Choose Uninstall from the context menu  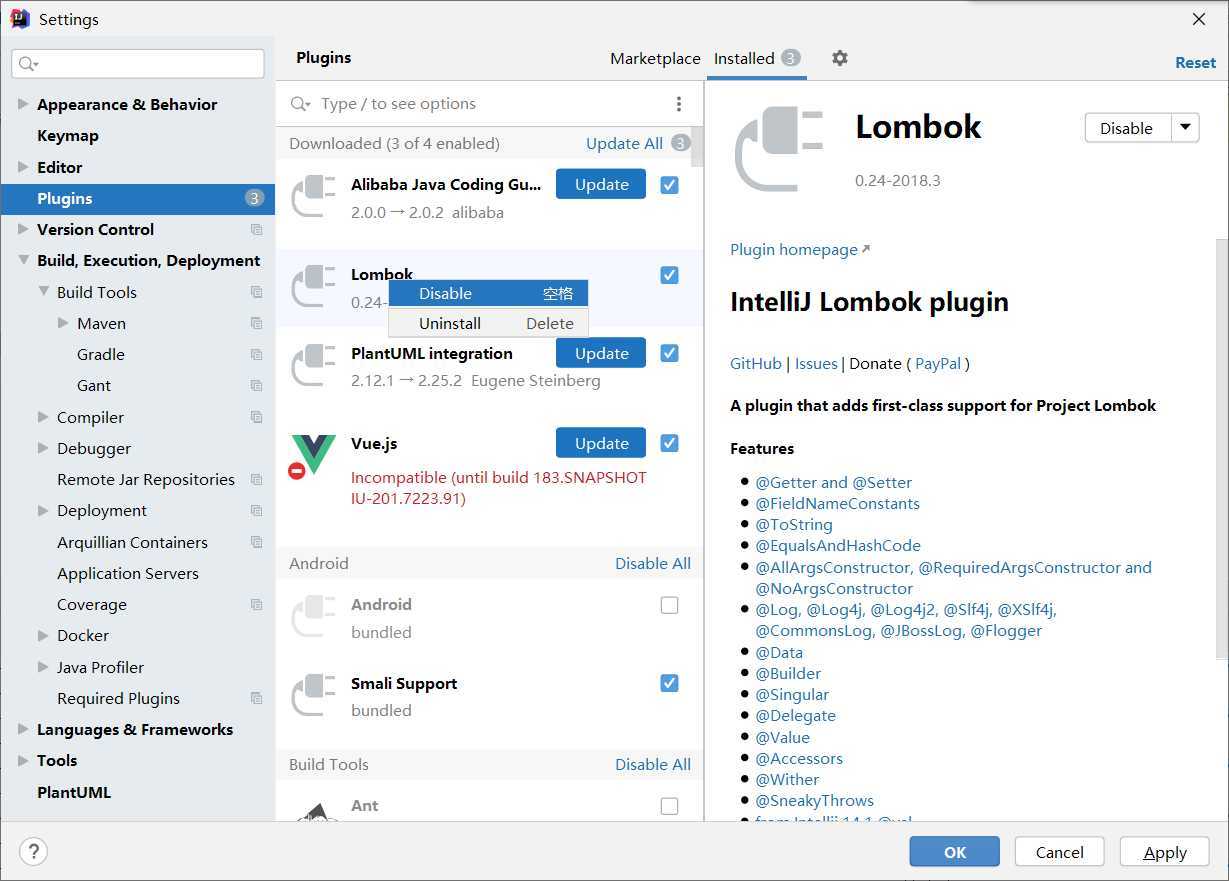(450, 323)
